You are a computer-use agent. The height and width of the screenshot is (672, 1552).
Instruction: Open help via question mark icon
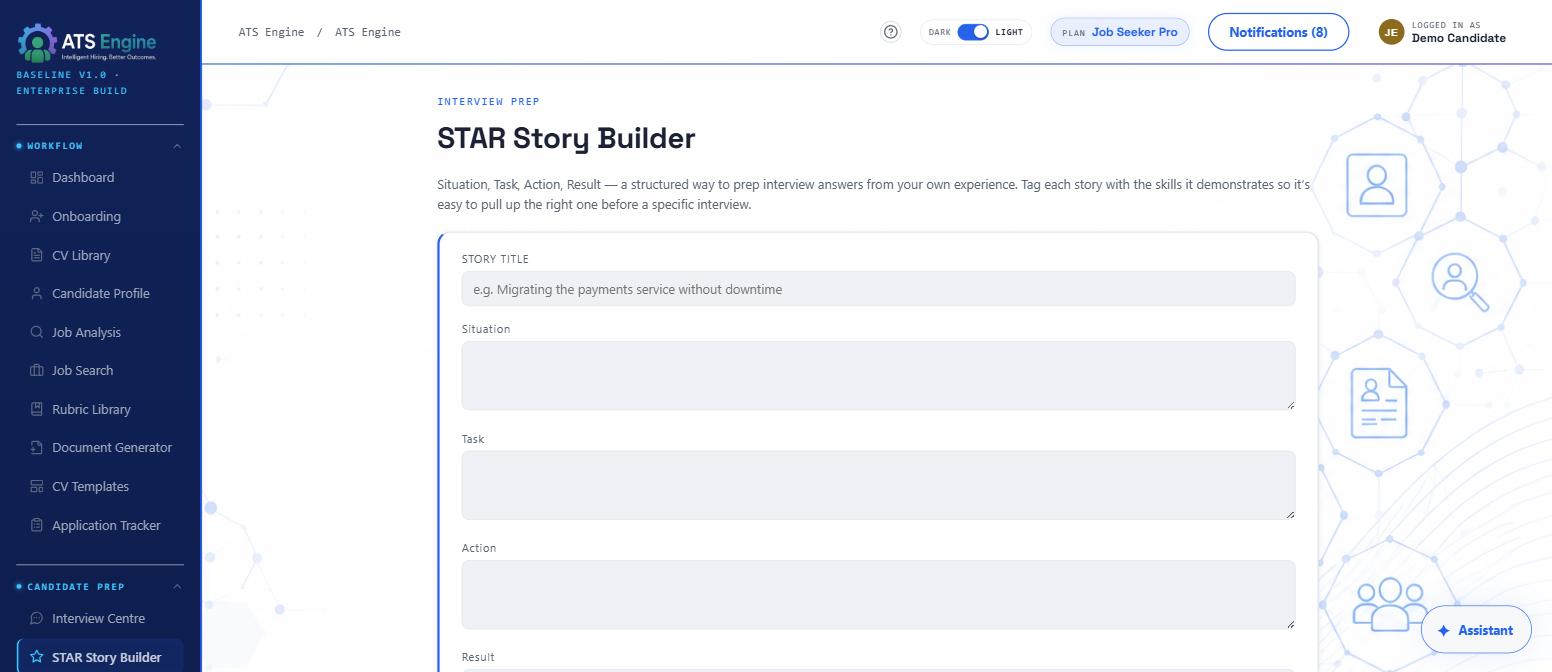pos(891,32)
